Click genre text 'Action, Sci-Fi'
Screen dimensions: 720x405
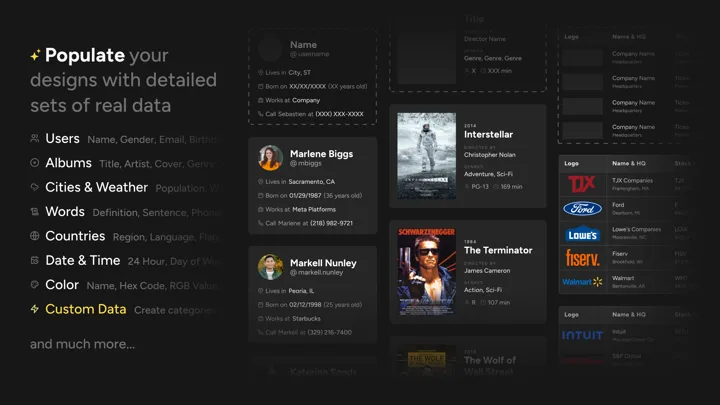[x=483, y=290]
